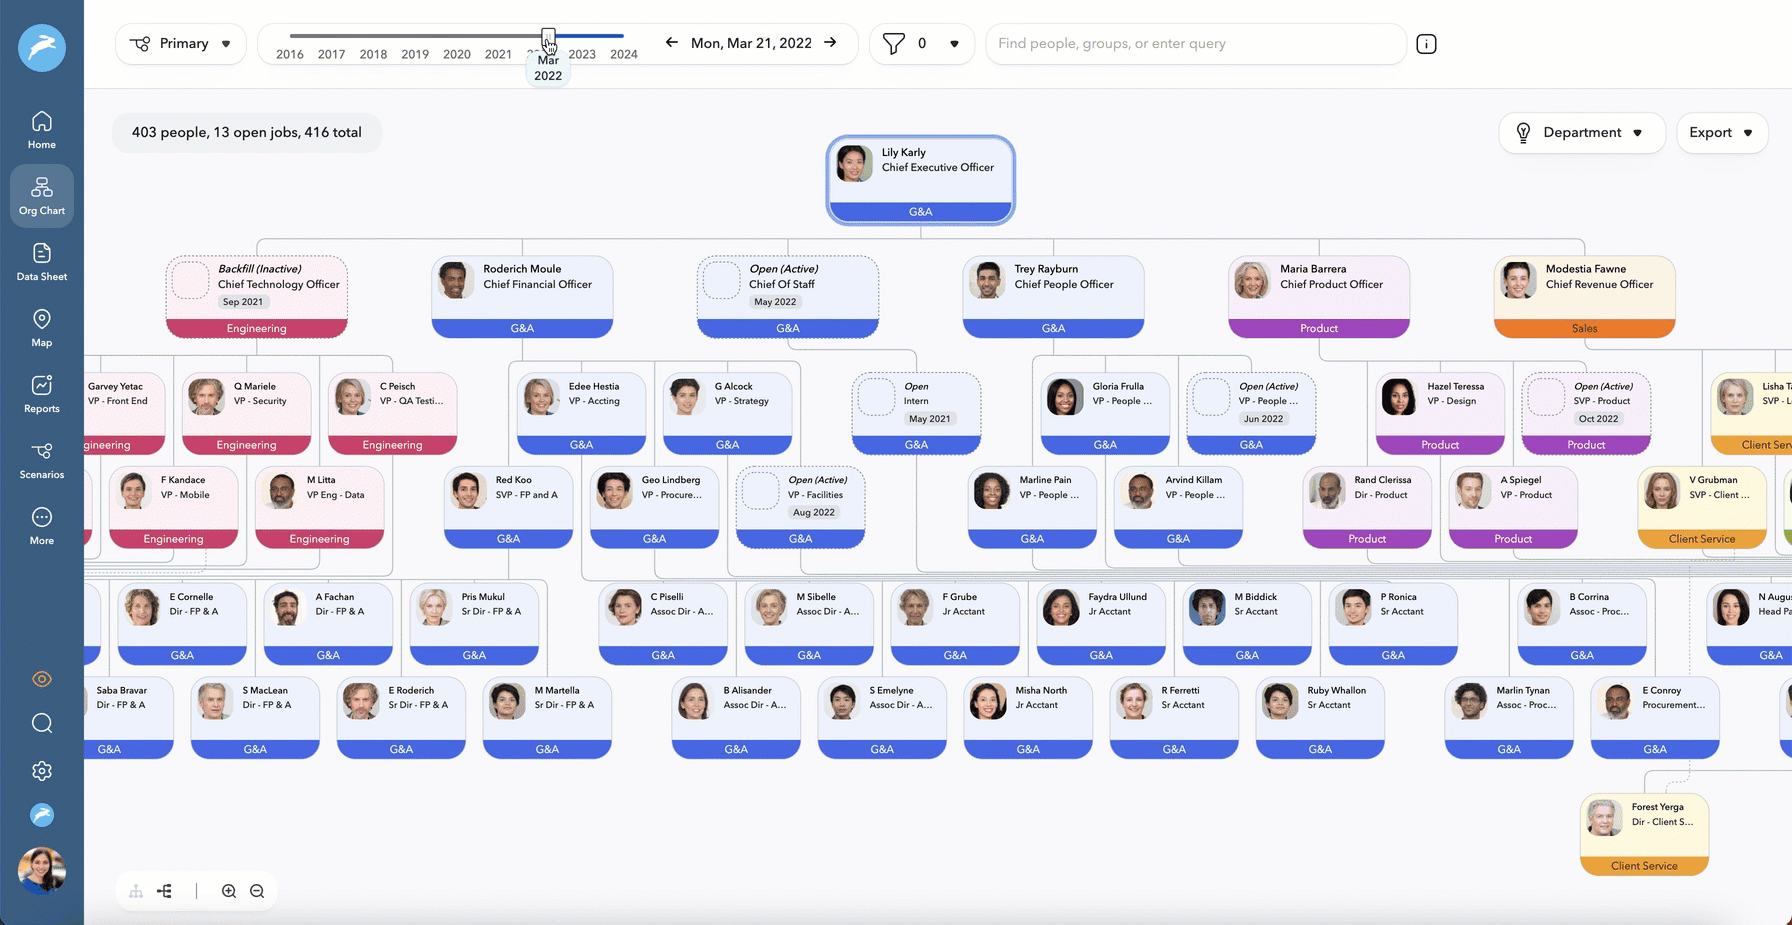Go to the Home screen
The height and width of the screenshot is (925, 1792).
coord(41,128)
